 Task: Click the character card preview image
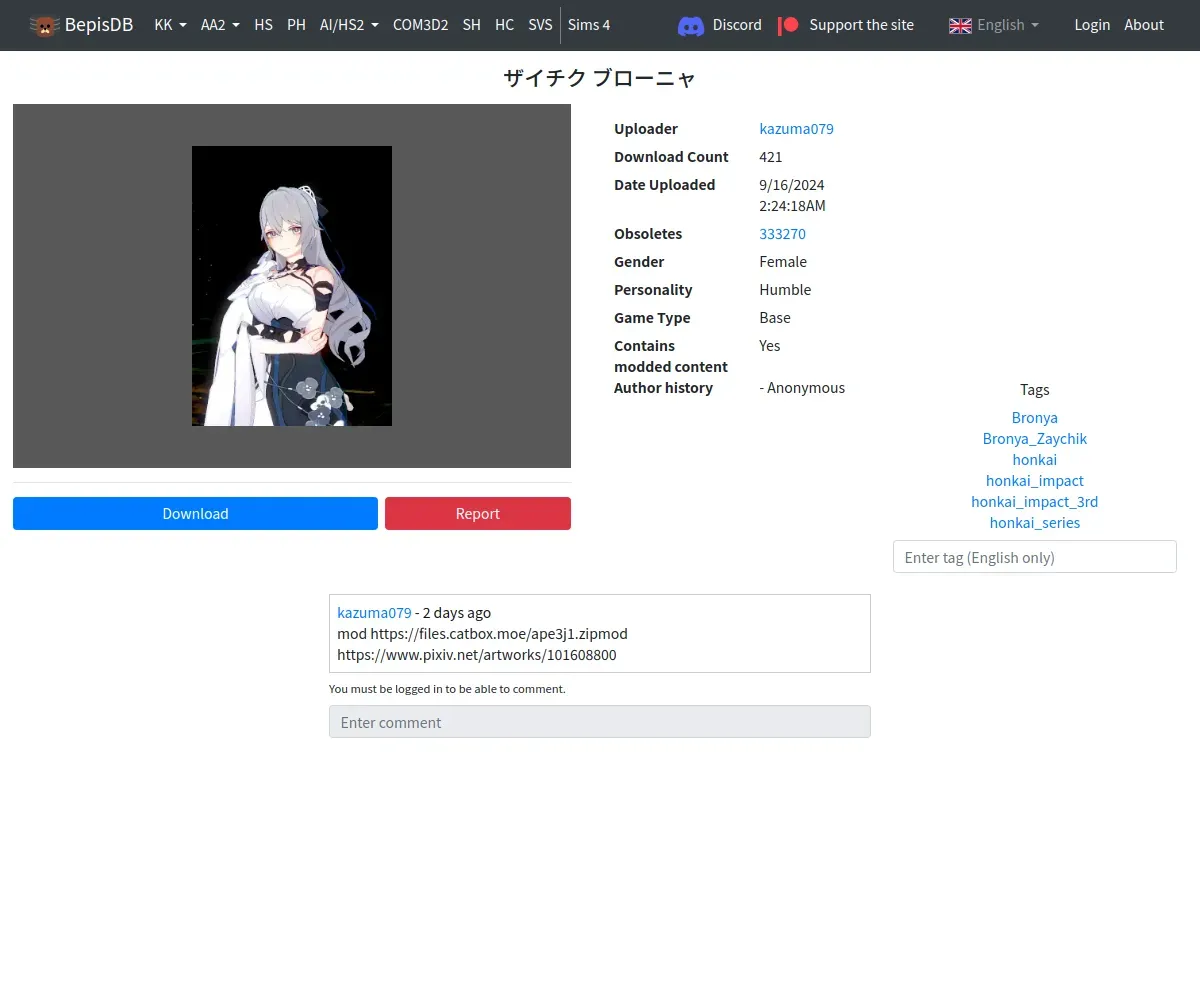(x=292, y=286)
